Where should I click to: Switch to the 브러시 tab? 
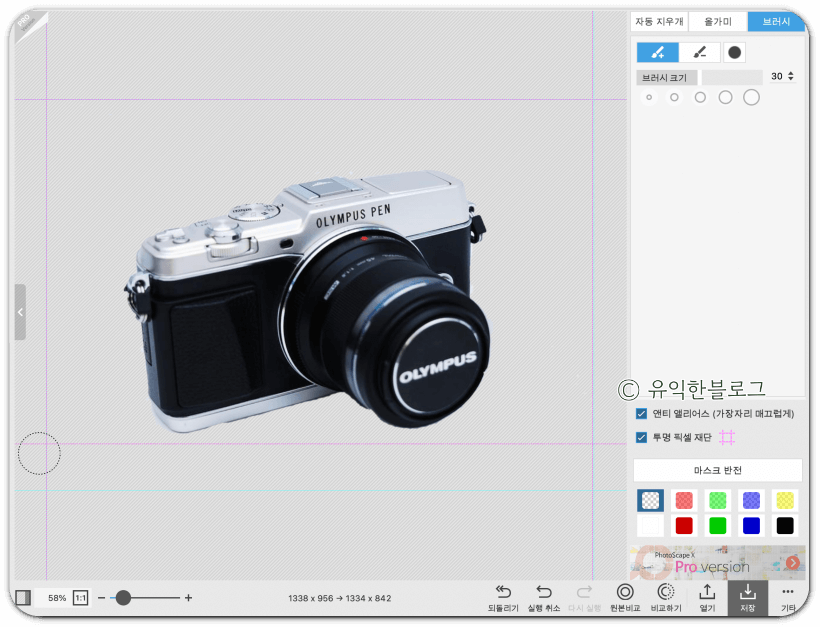[776, 21]
